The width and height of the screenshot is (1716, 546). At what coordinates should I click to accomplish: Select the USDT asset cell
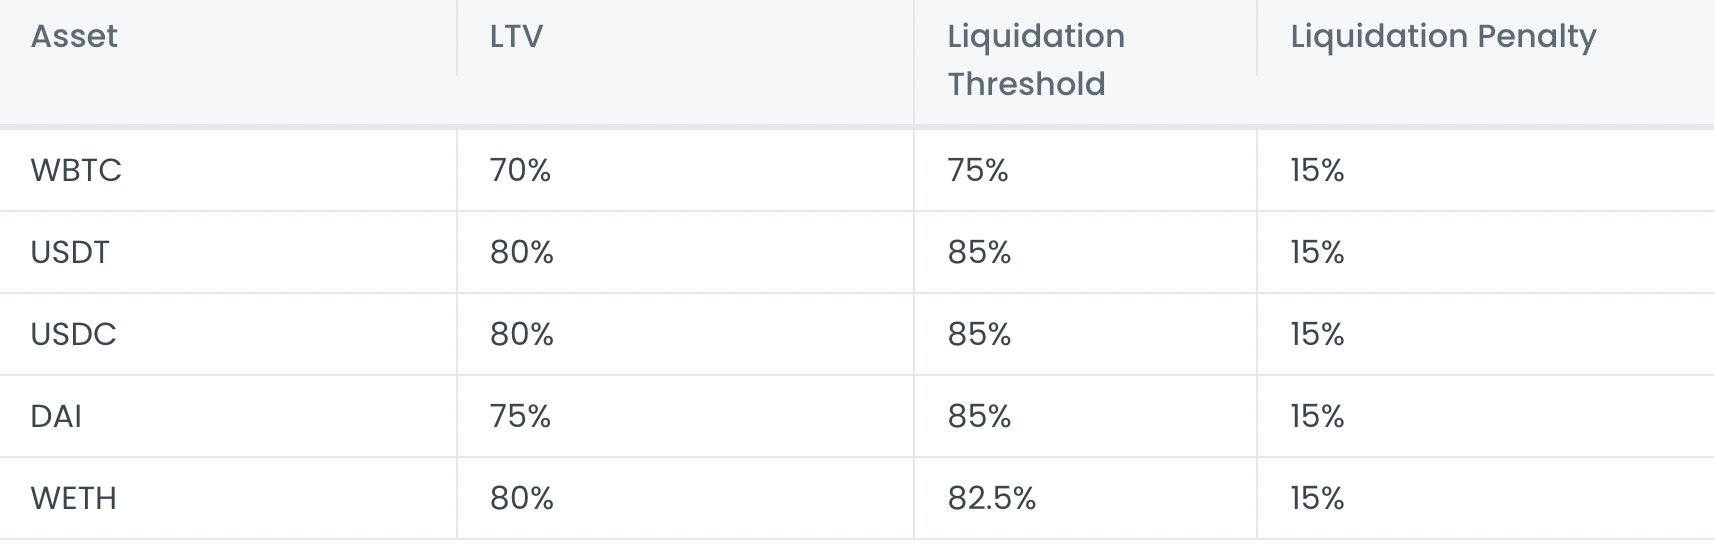[70, 252]
